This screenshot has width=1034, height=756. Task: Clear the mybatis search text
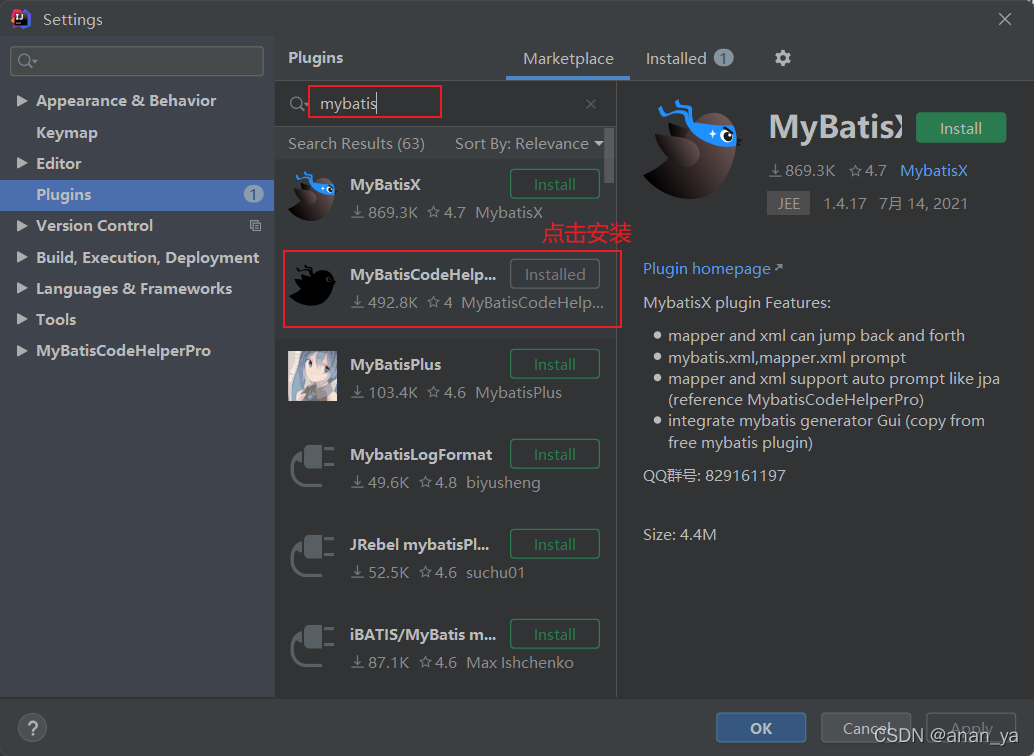click(x=591, y=104)
